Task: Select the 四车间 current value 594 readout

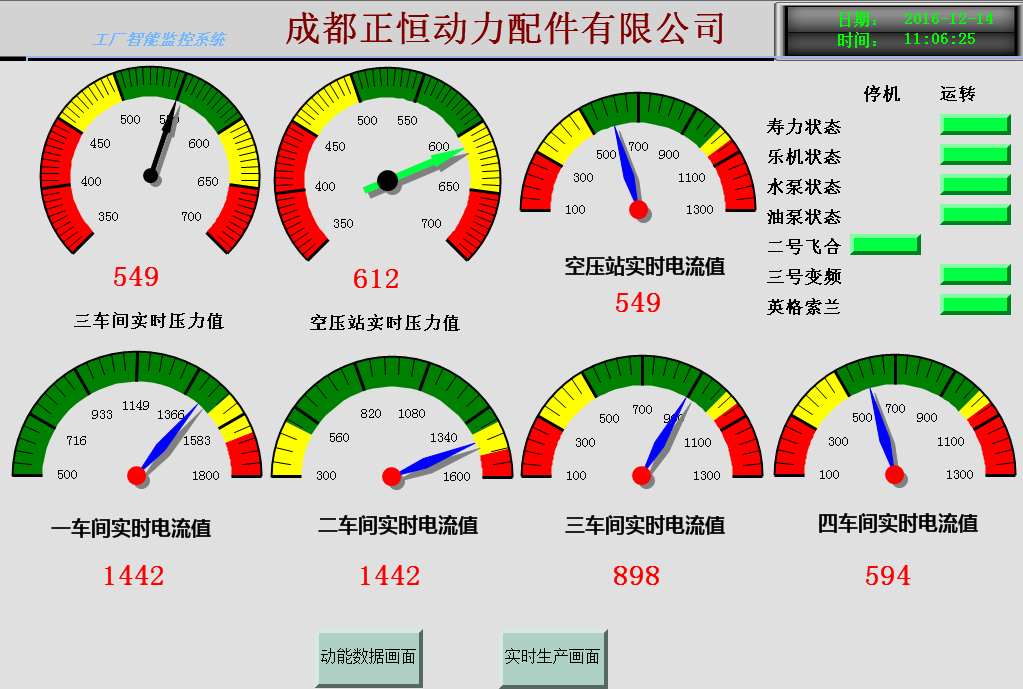Action: point(888,575)
